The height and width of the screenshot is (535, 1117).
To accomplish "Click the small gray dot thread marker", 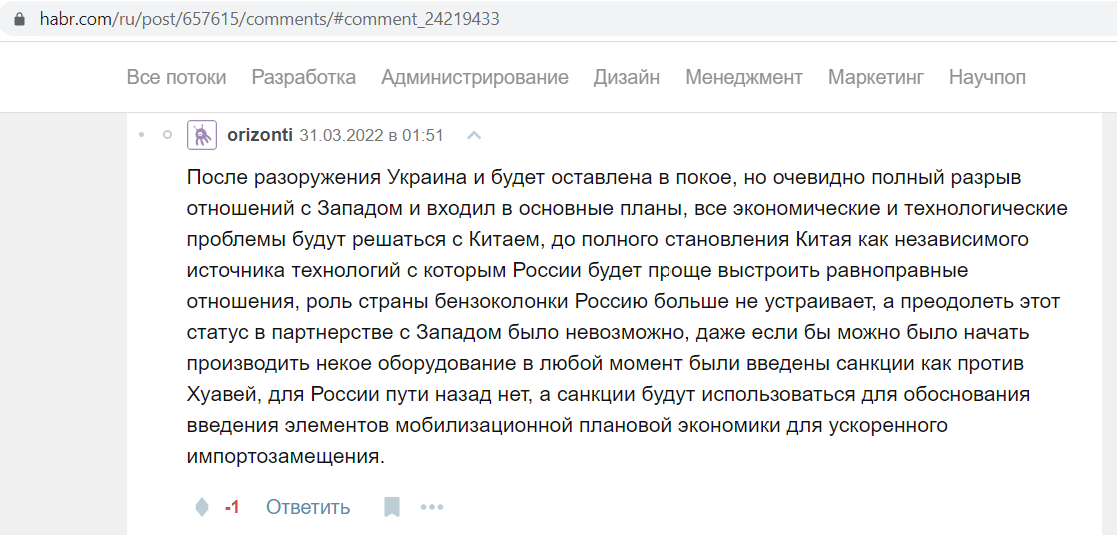I will (142, 135).
